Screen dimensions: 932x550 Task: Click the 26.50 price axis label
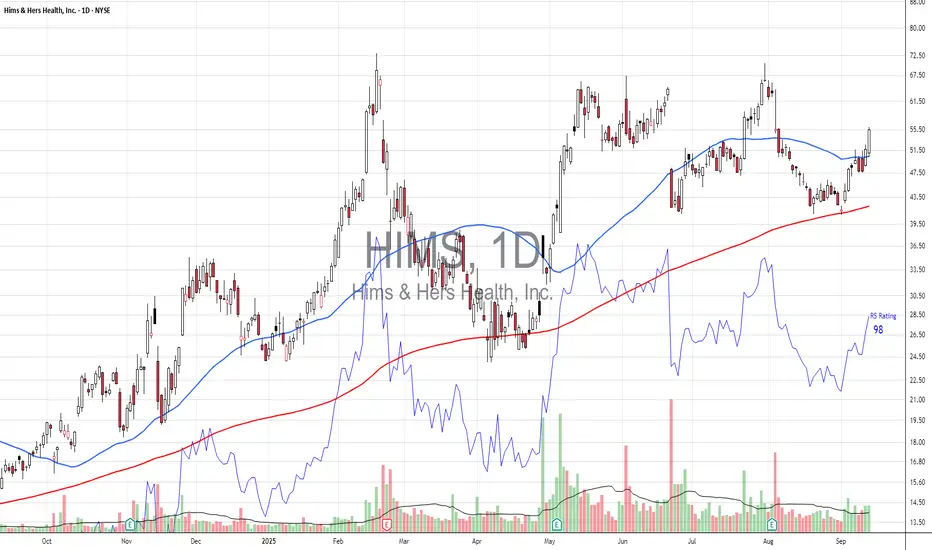click(917, 335)
